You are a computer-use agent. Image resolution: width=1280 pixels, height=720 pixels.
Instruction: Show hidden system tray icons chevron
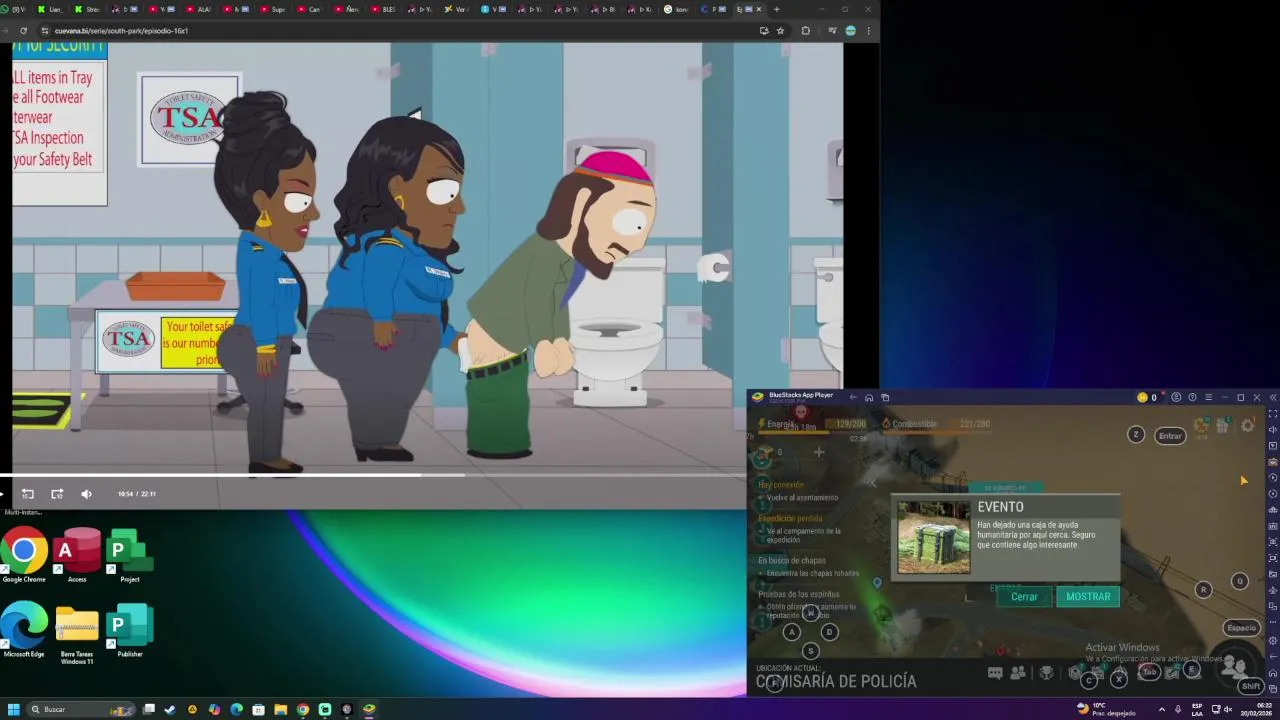pyautogui.click(x=1161, y=709)
